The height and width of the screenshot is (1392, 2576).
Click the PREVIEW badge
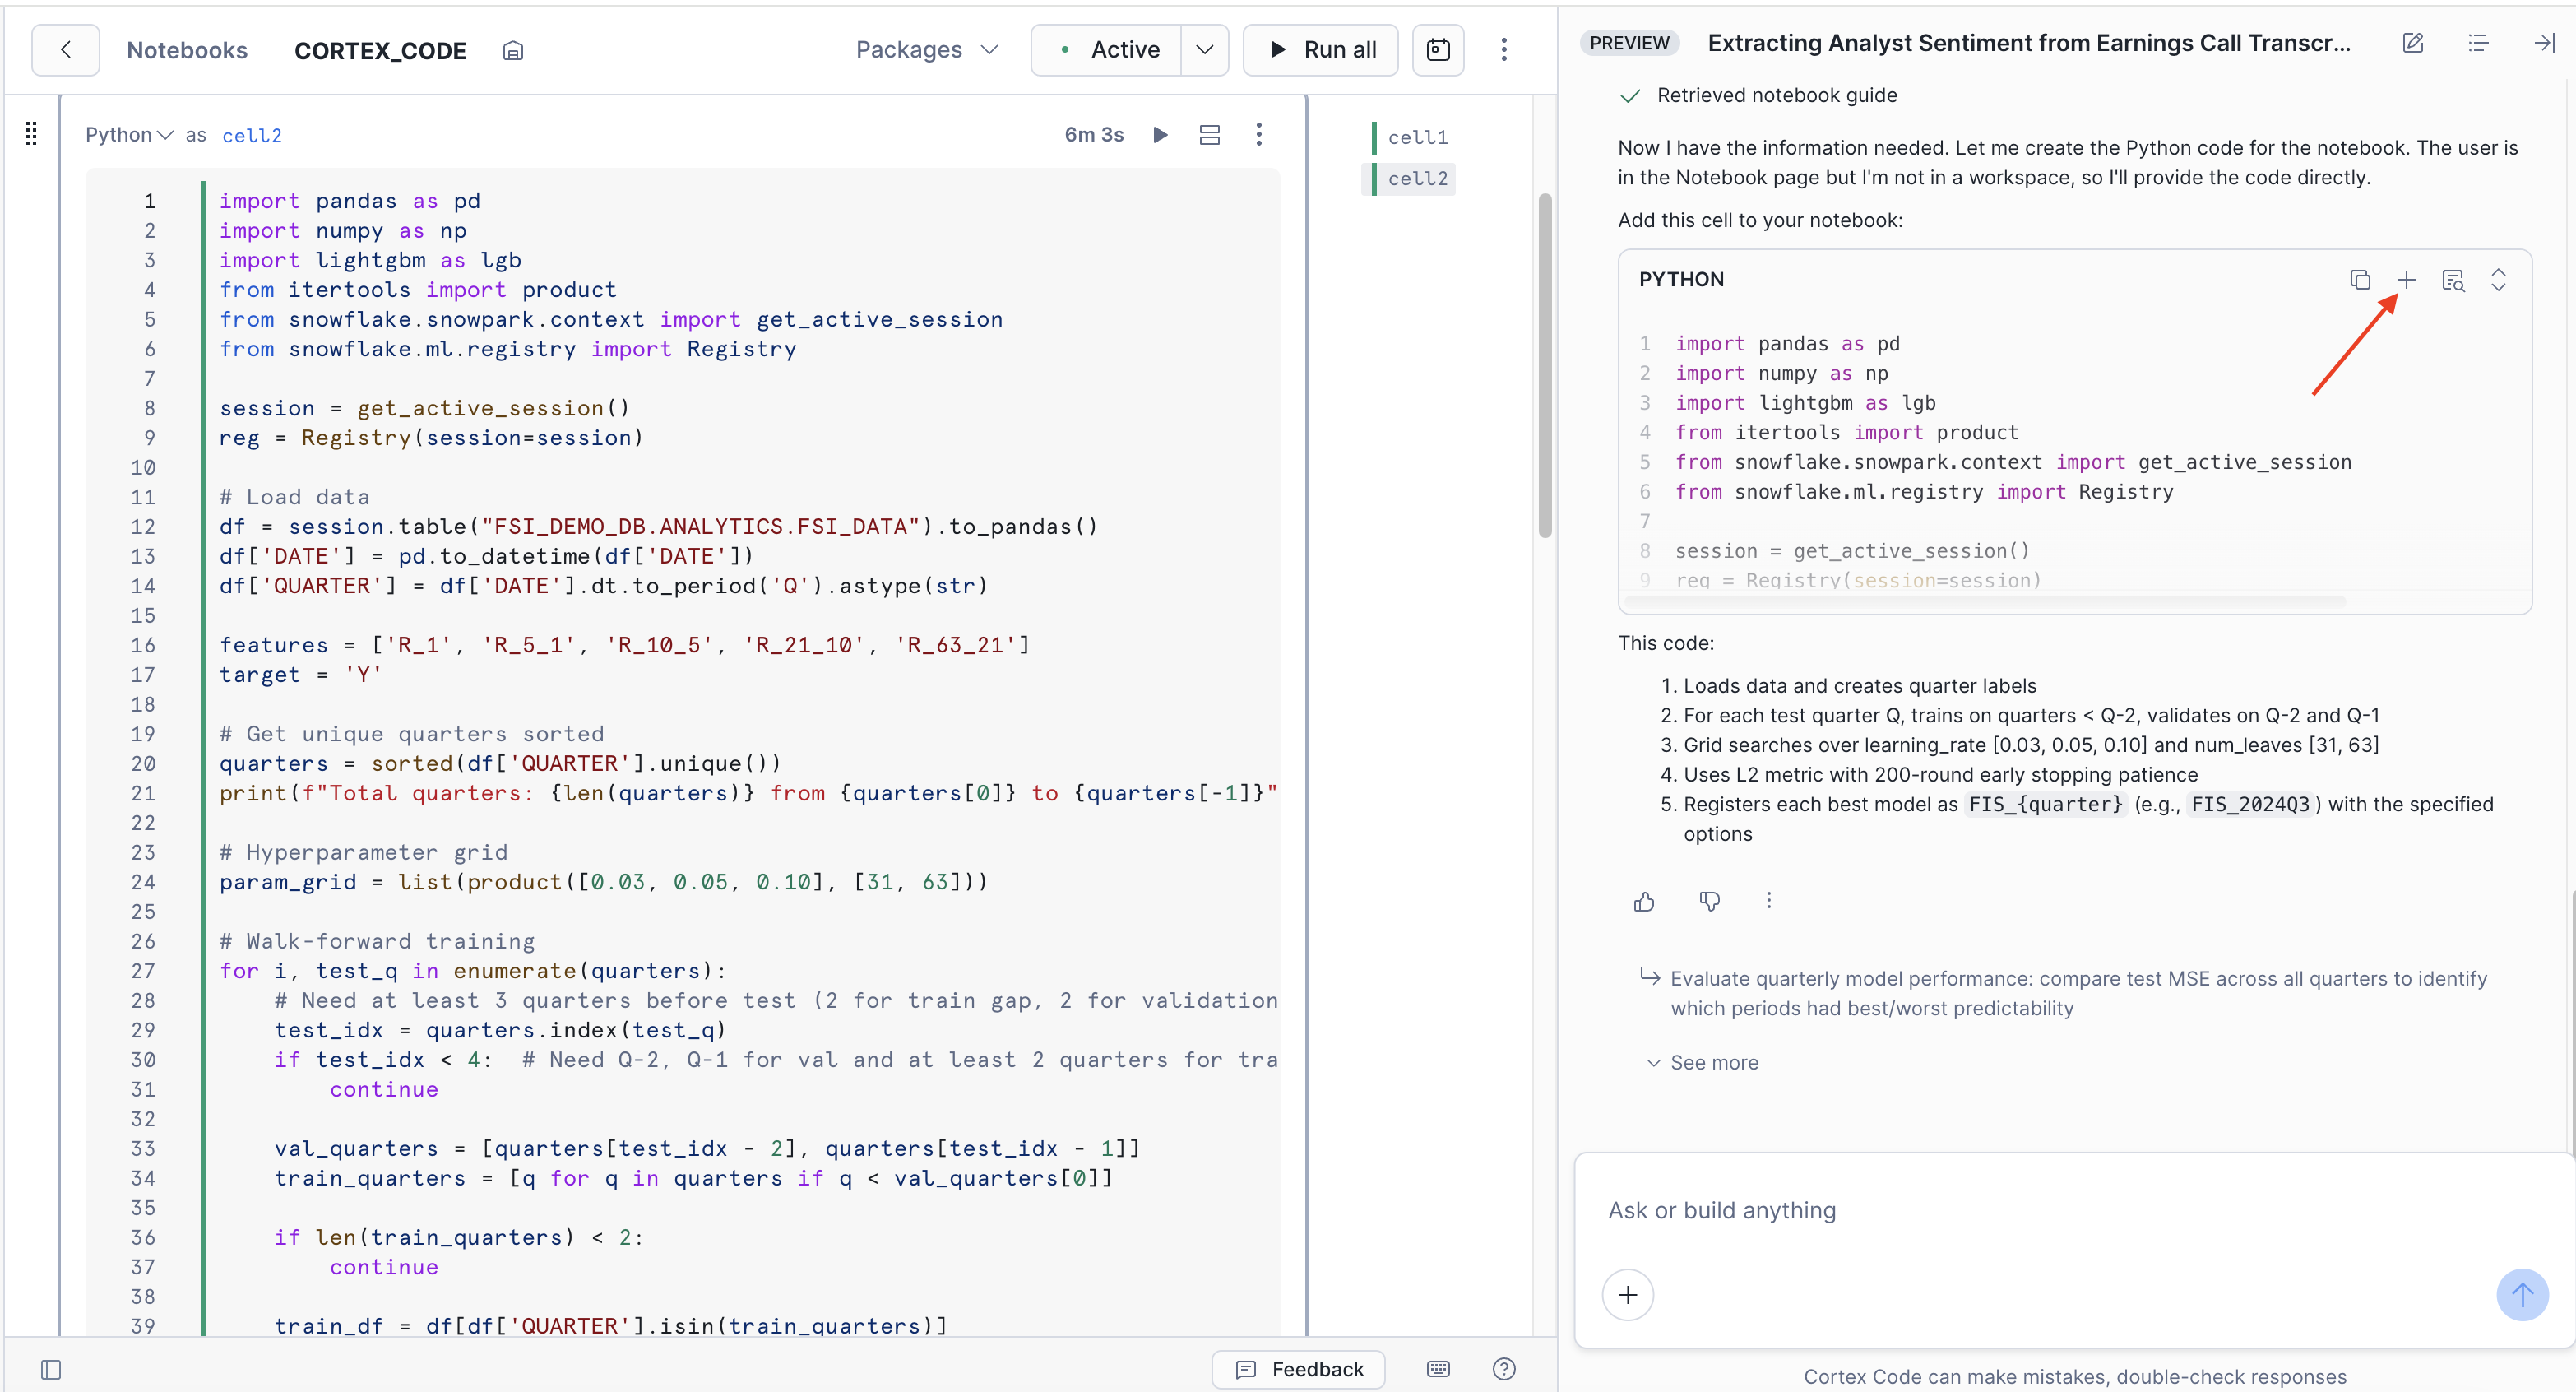1629,43
